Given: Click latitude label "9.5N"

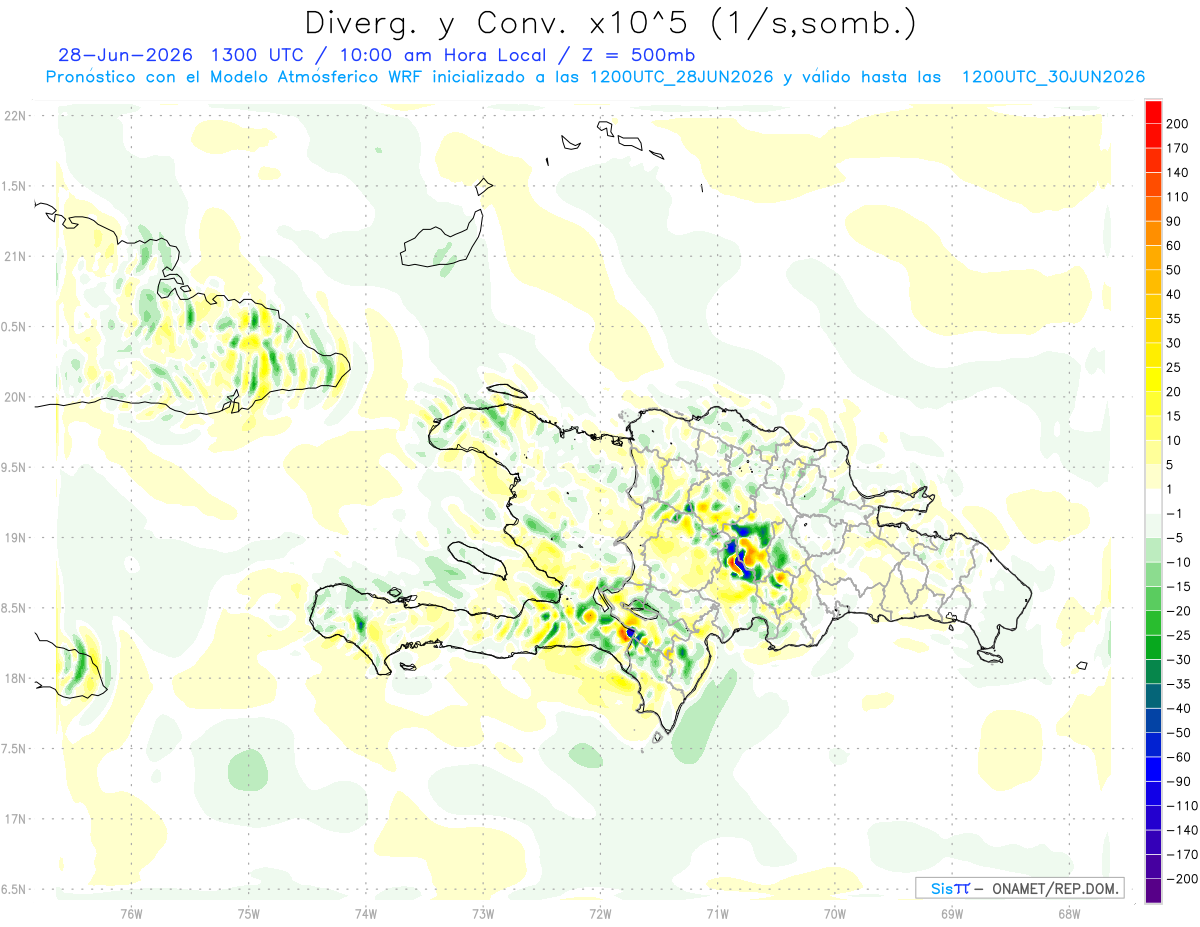Looking at the screenshot, I should click(14, 467).
